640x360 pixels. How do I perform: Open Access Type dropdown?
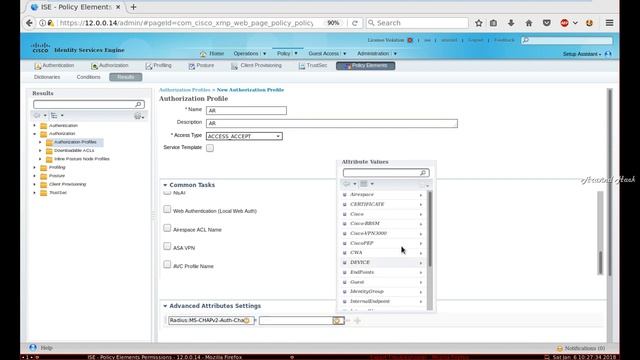coord(244,136)
